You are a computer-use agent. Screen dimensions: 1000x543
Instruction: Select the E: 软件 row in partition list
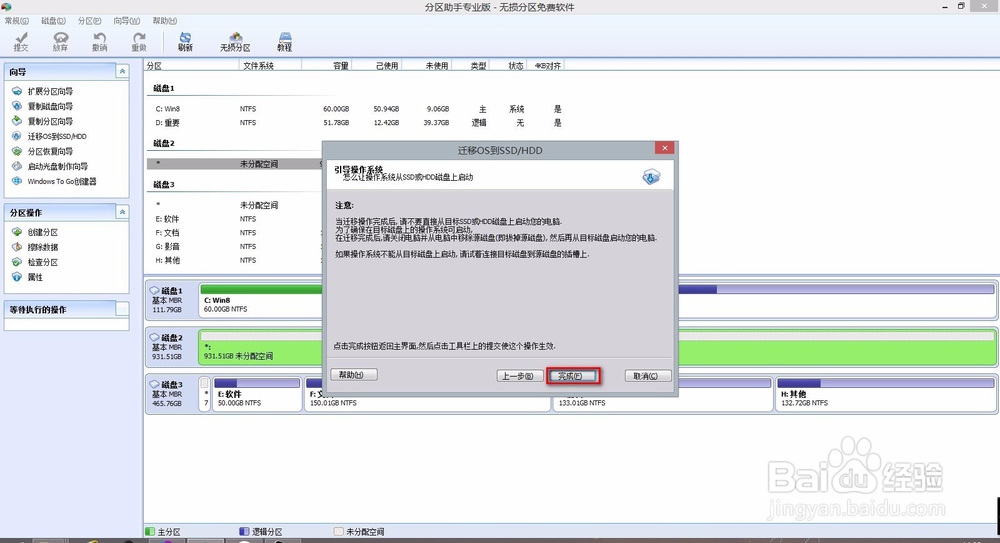pos(235,219)
